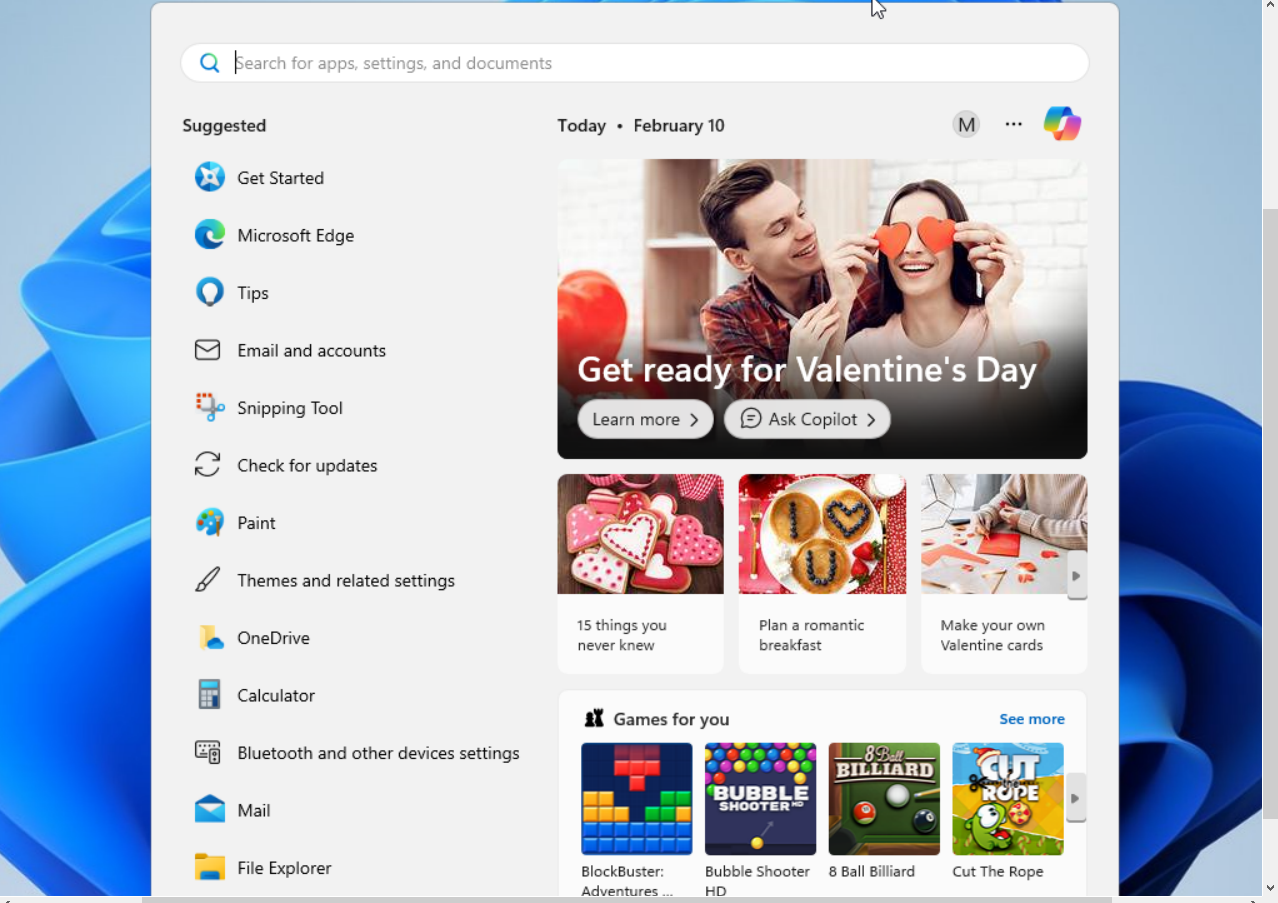1278x903 pixels.
Task: Open the Email and accounts envelope icon
Action: click(x=207, y=350)
